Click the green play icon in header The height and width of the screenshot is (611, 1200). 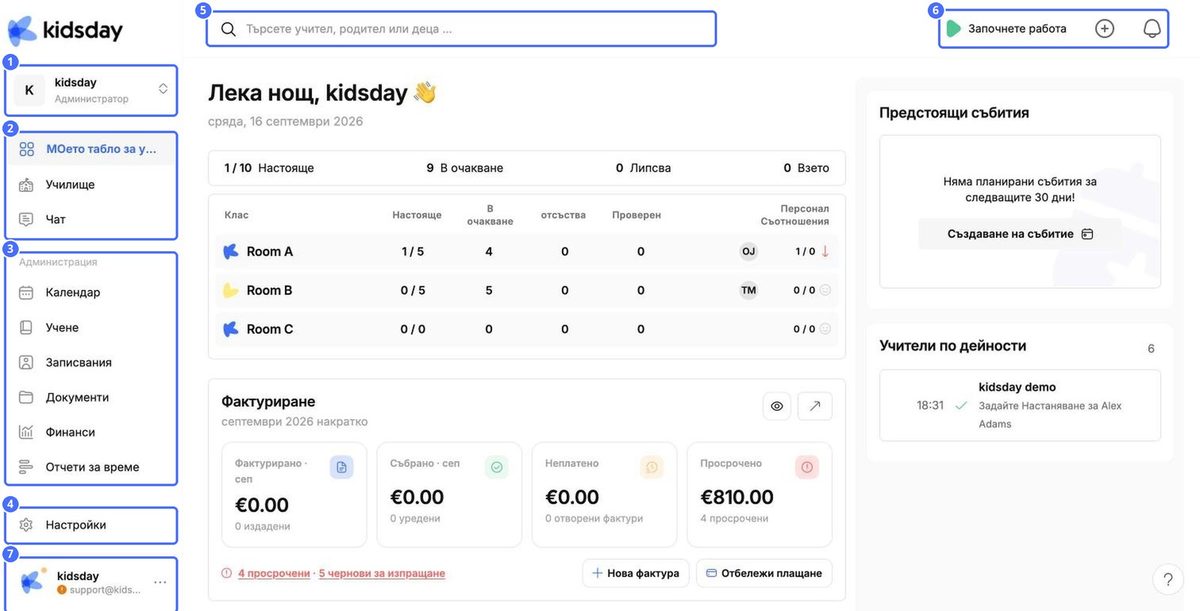tap(954, 29)
